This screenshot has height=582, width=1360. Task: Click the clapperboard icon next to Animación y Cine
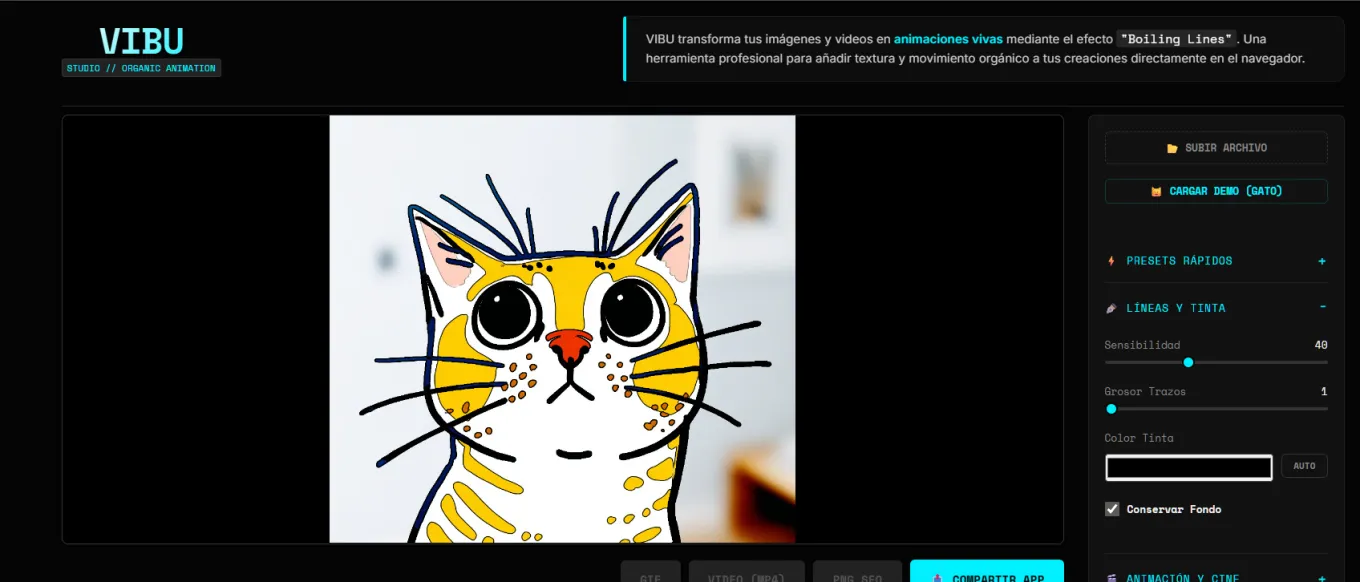pyautogui.click(x=1113, y=577)
